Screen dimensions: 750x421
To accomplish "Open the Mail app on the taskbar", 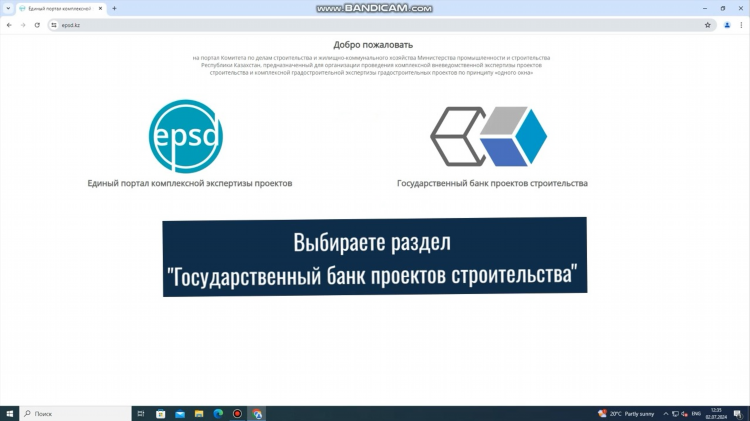I will [180, 413].
